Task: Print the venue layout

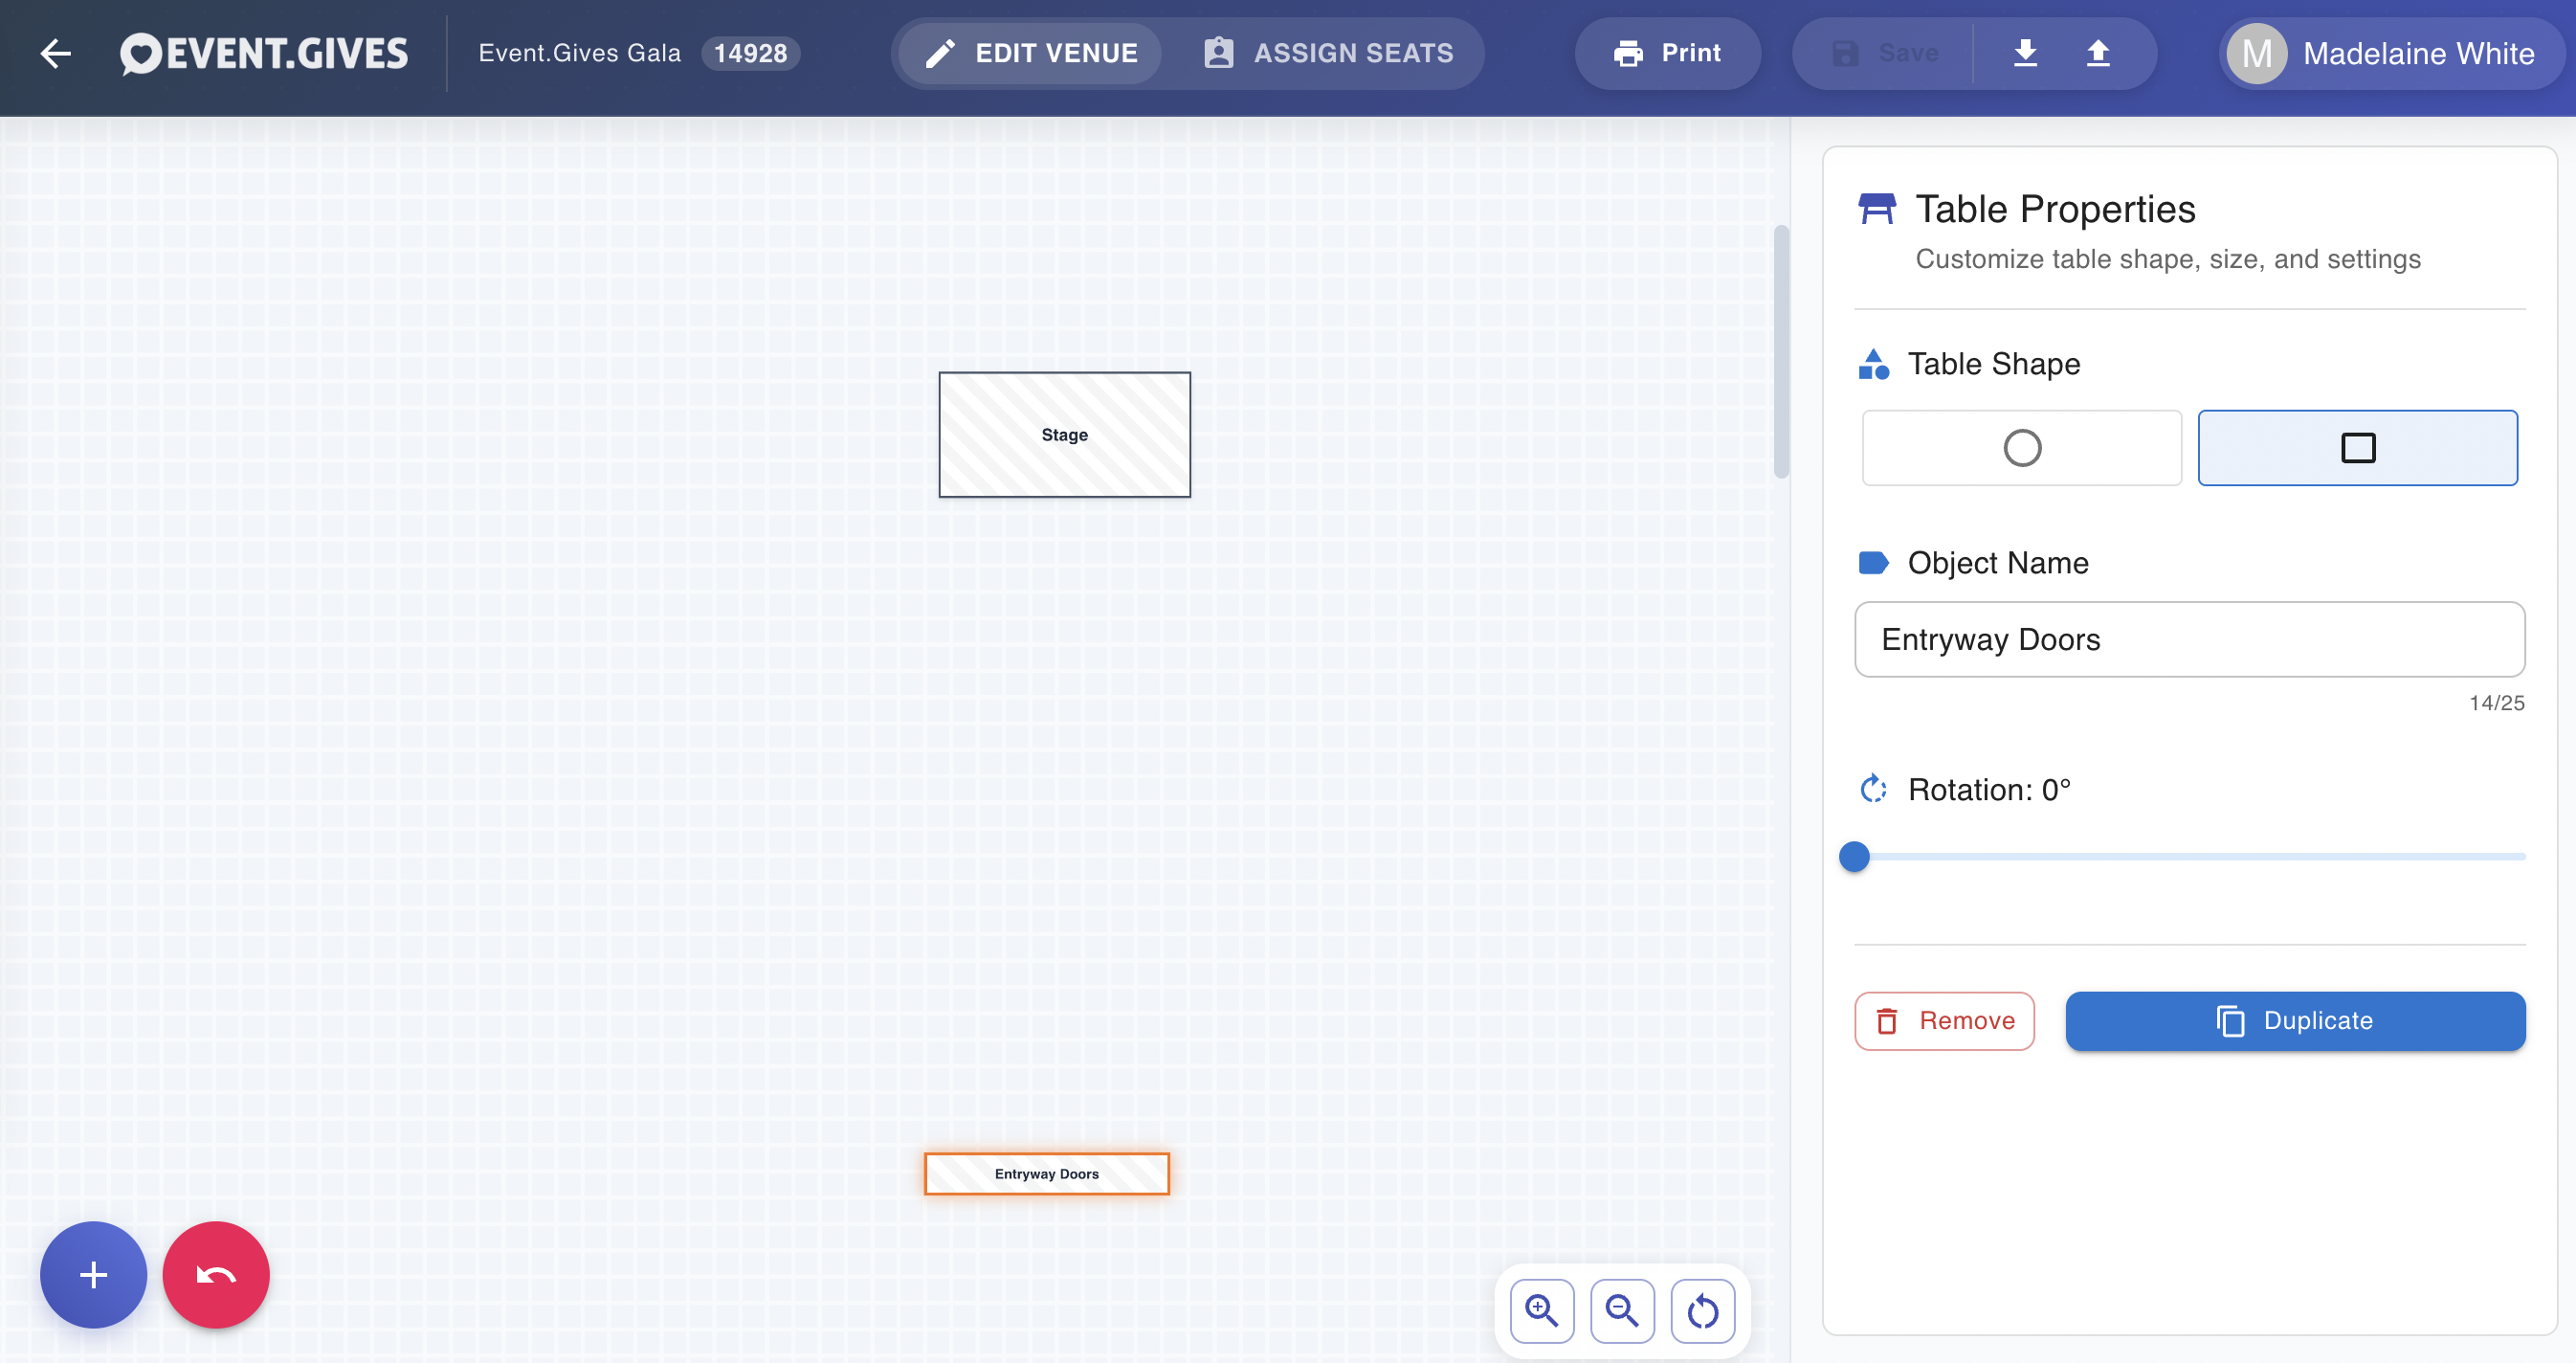Action: point(1667,53)
